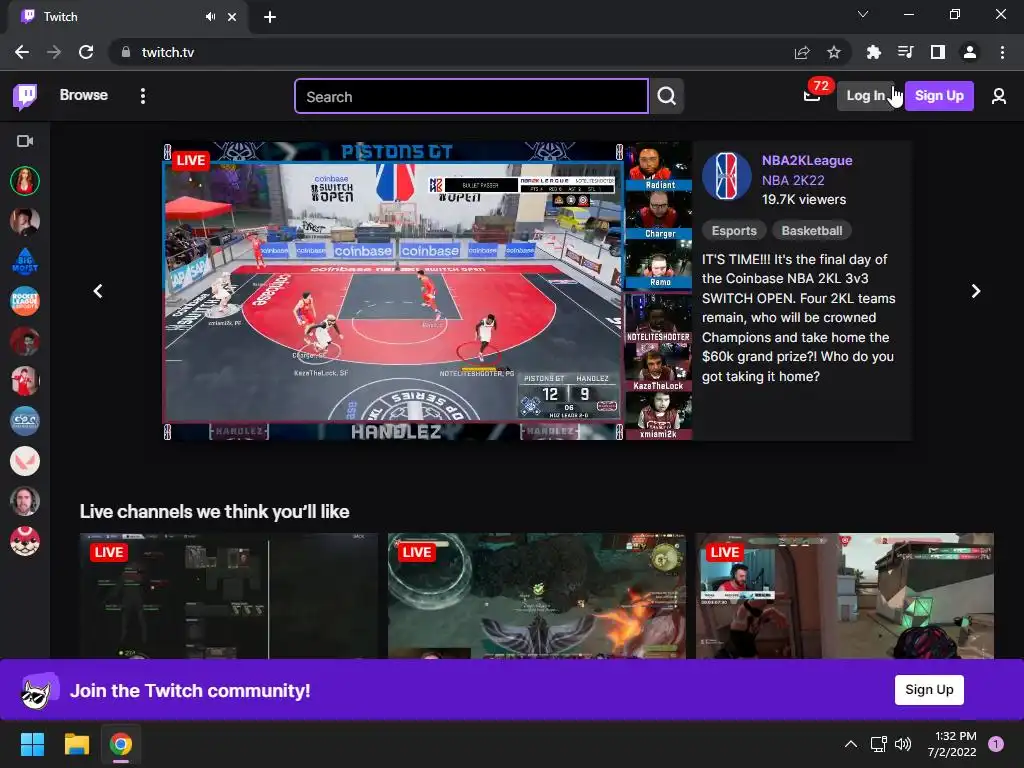Viewport: 1024px width, 768px height.
Task: Click the magnifier search button
Action: tap(667, 96)
